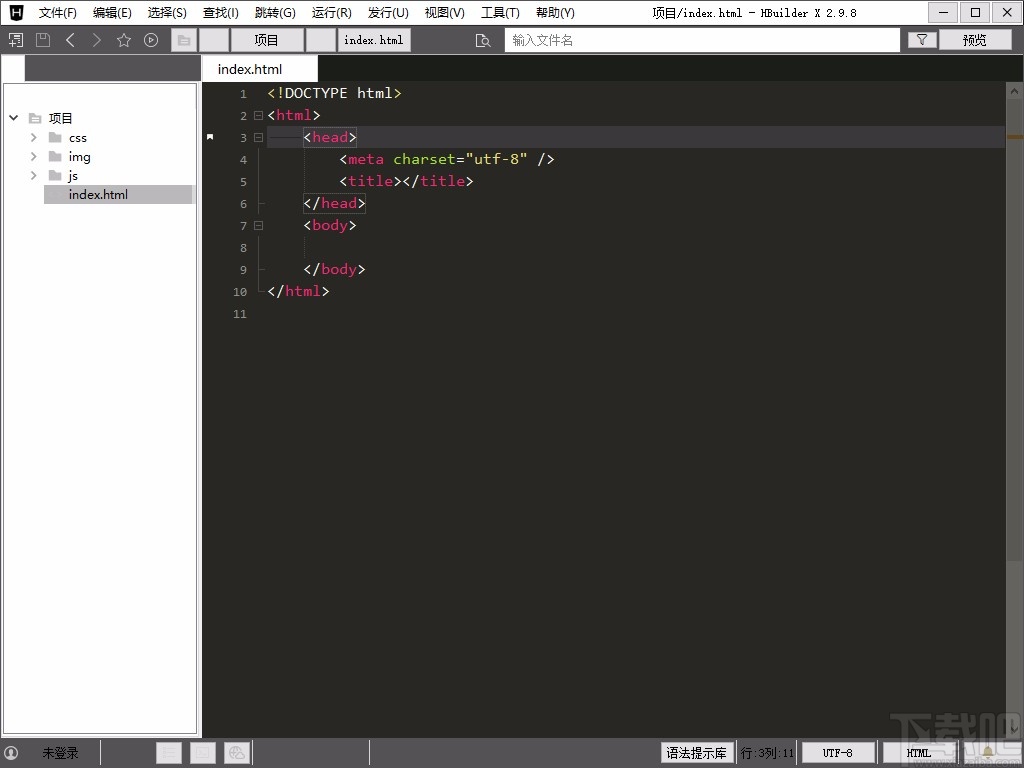Click the new file icon in toolbar
Screen dimensions: 1024x768
pos(15,40)
